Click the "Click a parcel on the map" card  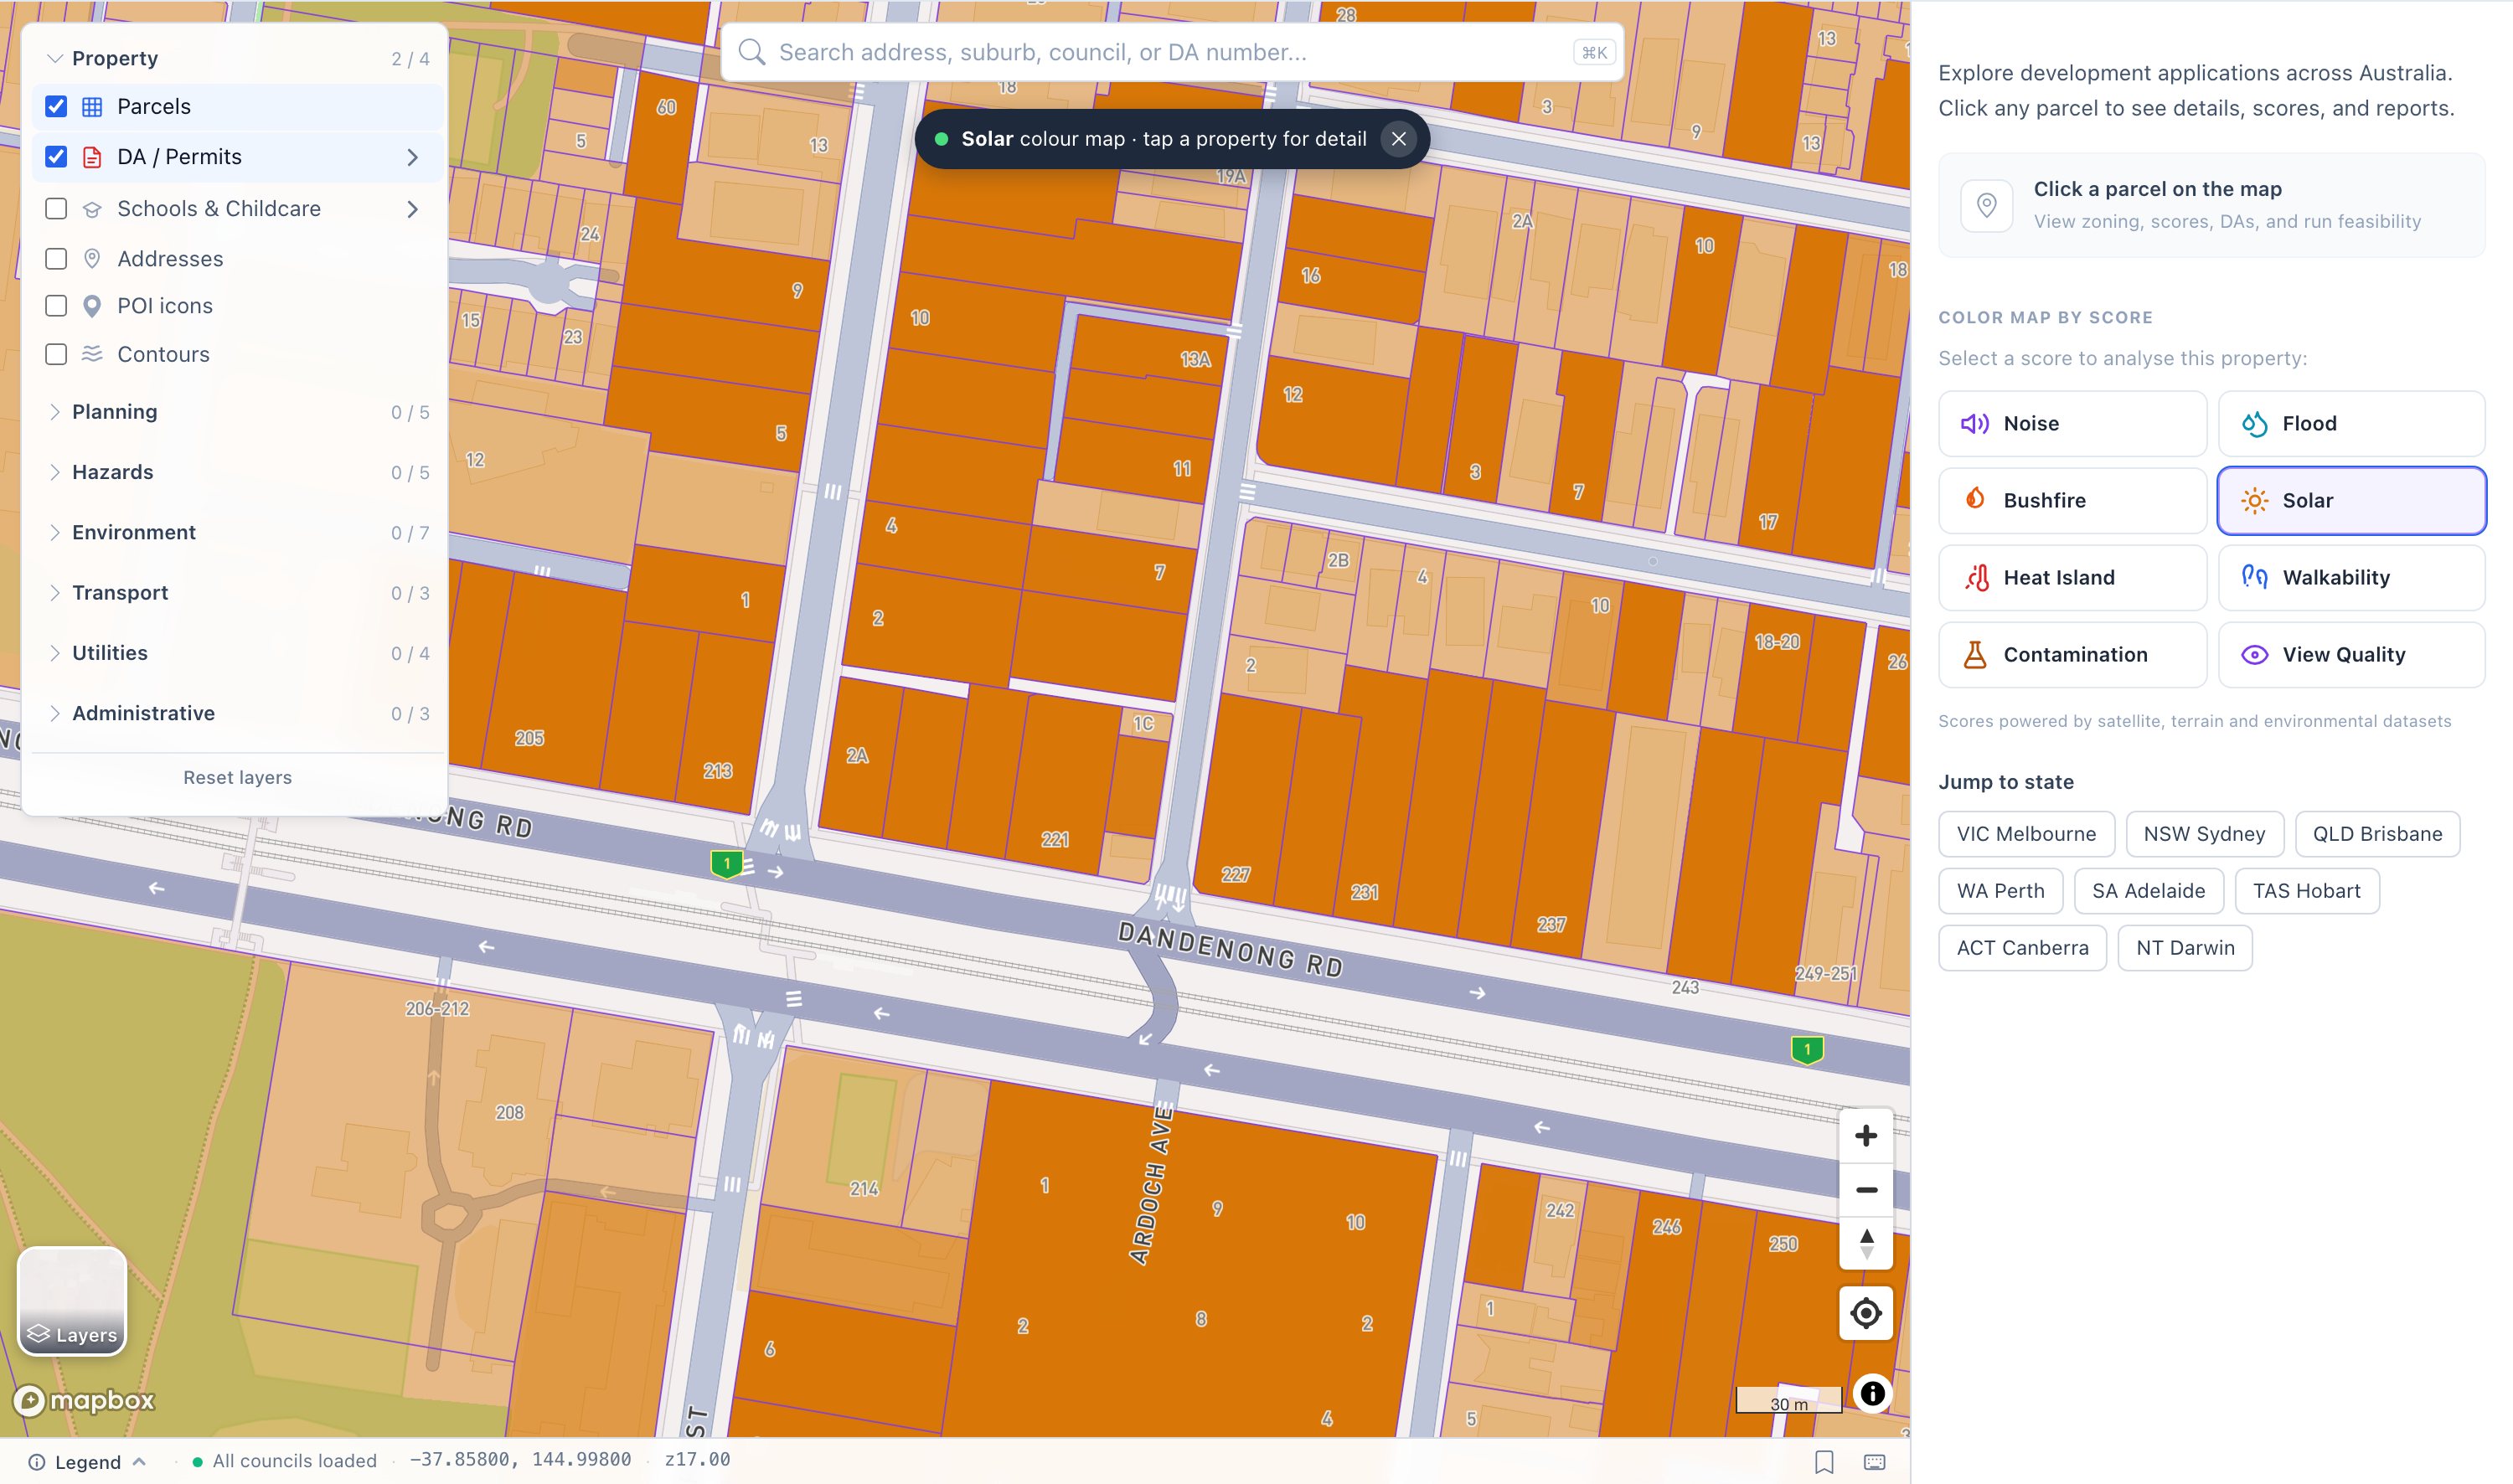click(2211, 205)
